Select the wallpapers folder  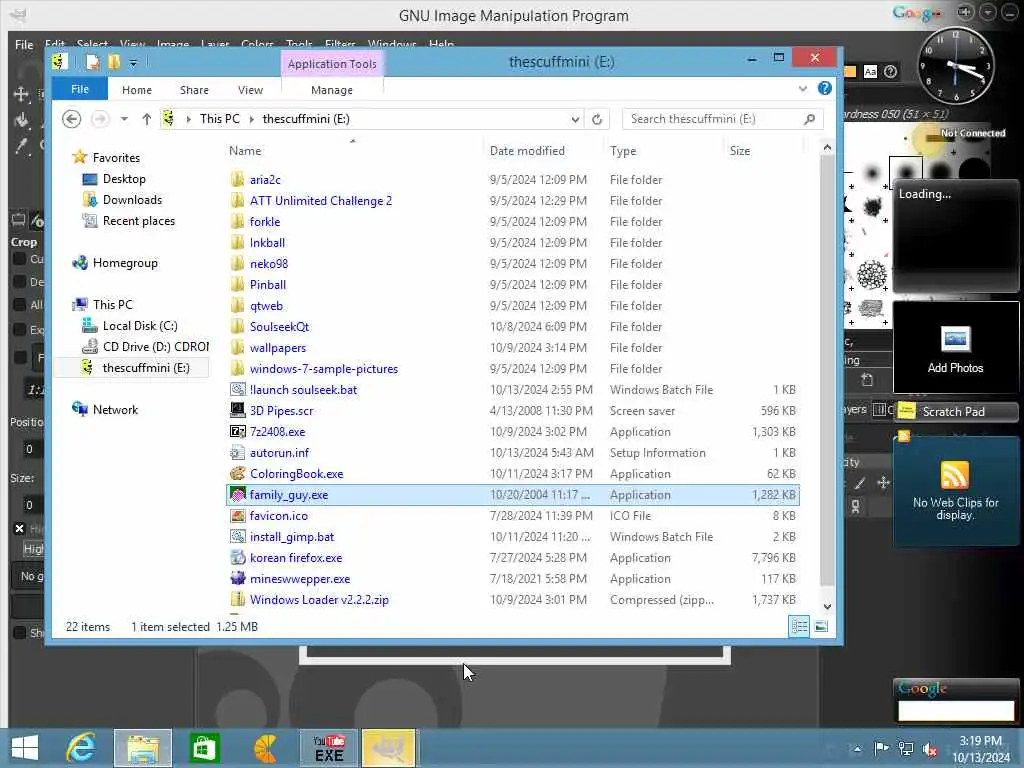278,347
